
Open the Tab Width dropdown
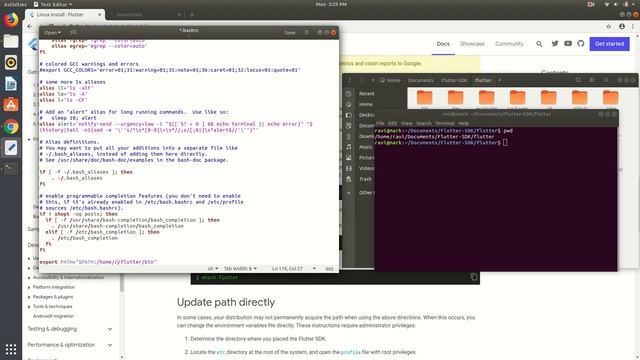(240, 269)
